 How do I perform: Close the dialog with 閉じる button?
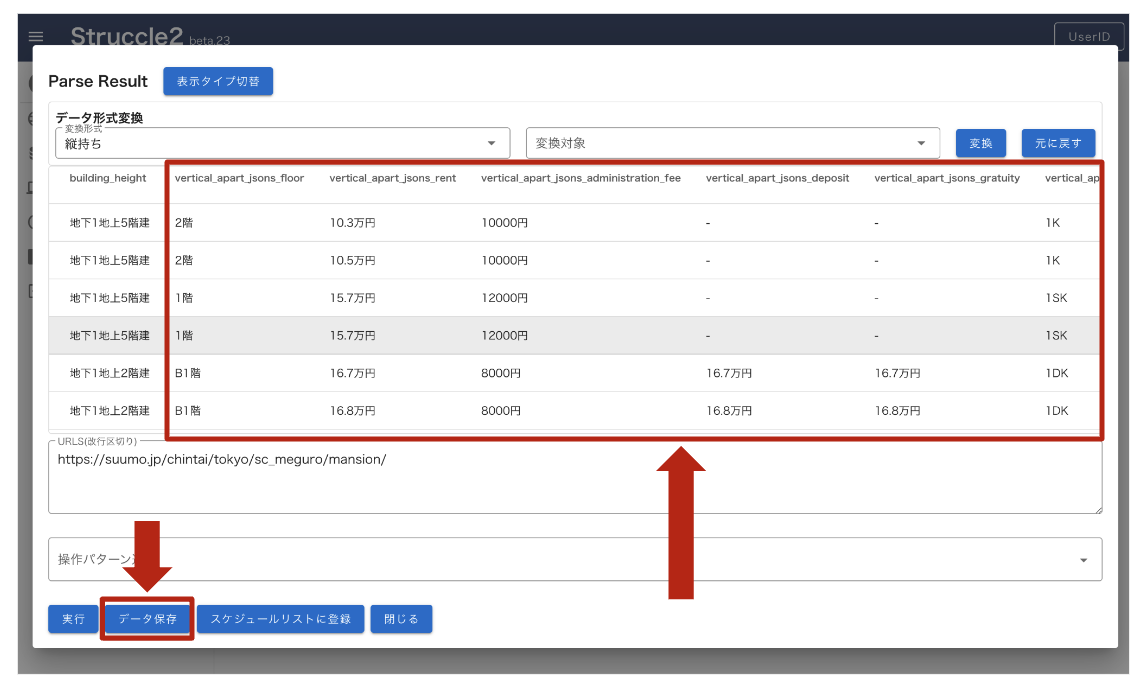[401, 619]
